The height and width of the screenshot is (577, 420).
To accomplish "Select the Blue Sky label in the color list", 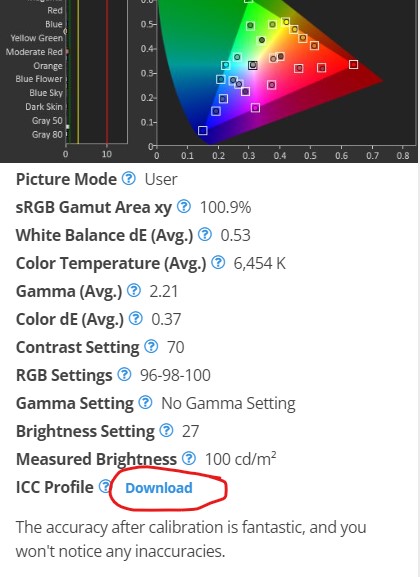I will click(x=46, y=93).
